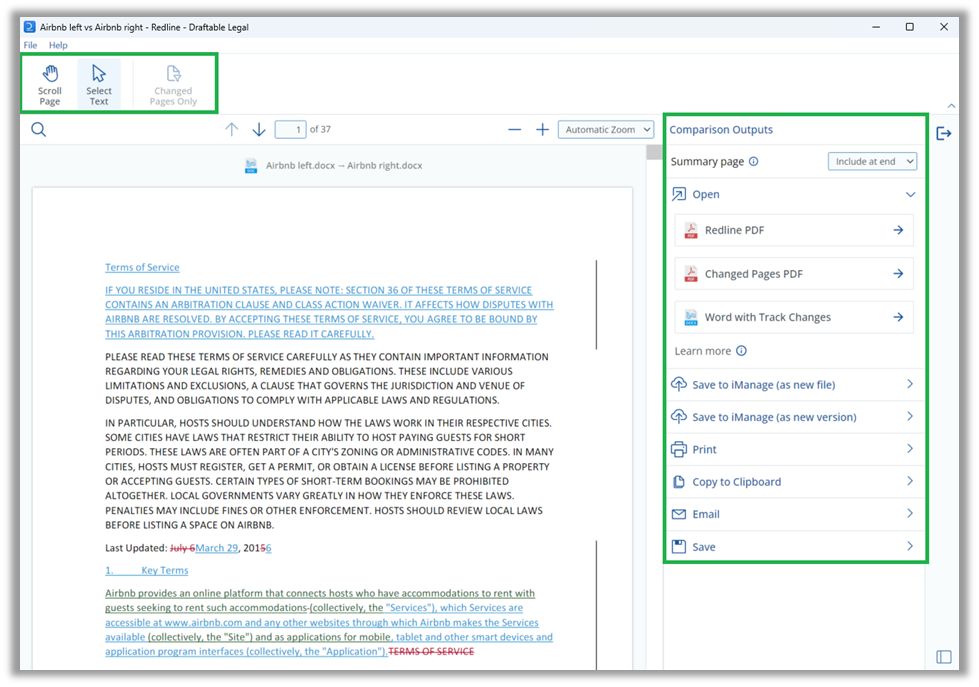Image resolution: width=979 pixels, height=687 pixels.
Task: Click the Open section arrow icon
Action: click(679, 194)
